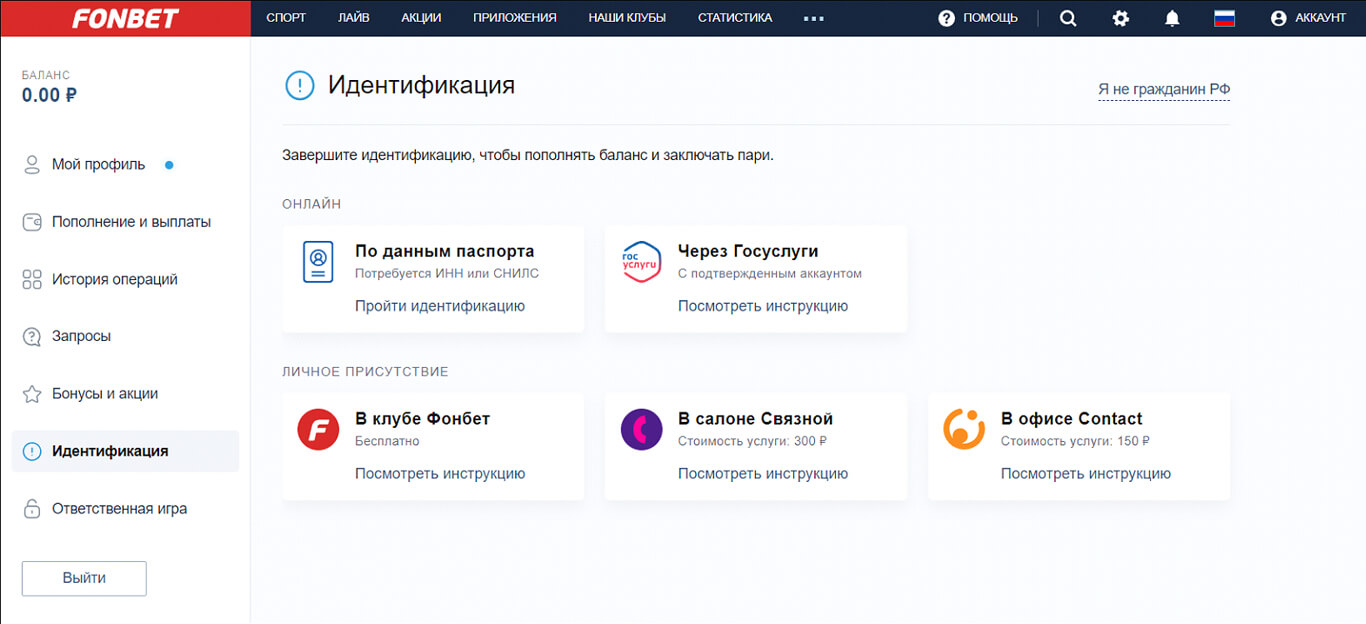Click Пройти идентификацию under passport data
The width and height of the screenshot is (1366, 624).
coord(440,306)
